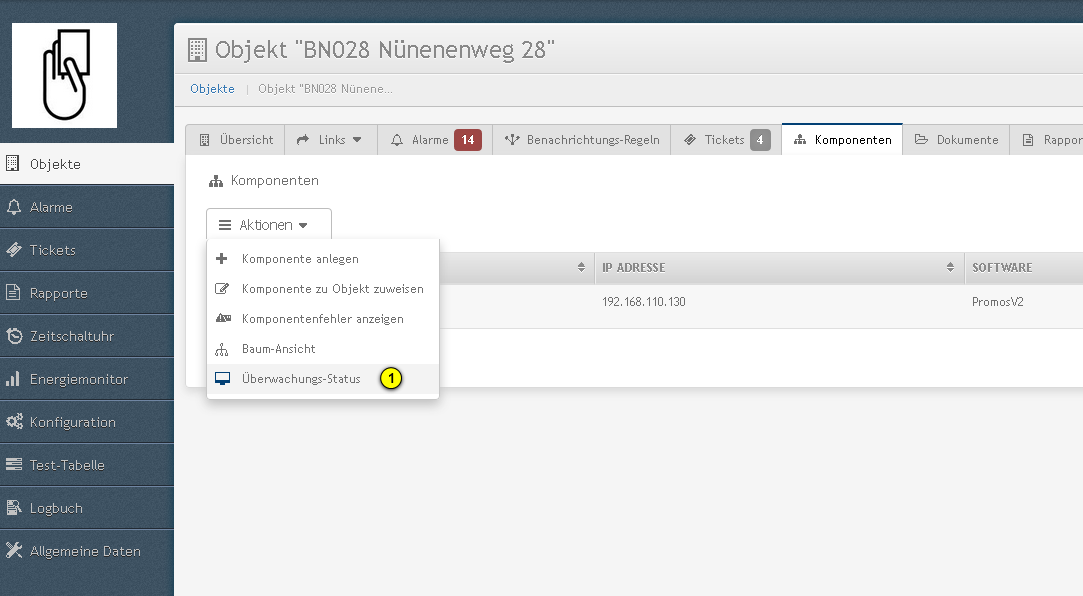Click the ticket icon on Tickets tab
Screen dimensions: 1083x596
point(689,140)
